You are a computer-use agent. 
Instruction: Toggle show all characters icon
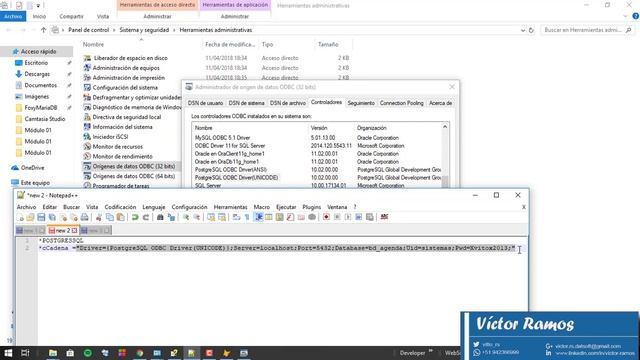[247, 217]
